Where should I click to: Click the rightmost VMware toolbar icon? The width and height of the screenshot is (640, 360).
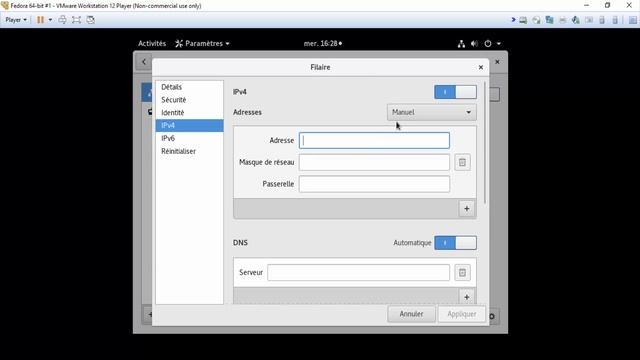pos(633,20)
